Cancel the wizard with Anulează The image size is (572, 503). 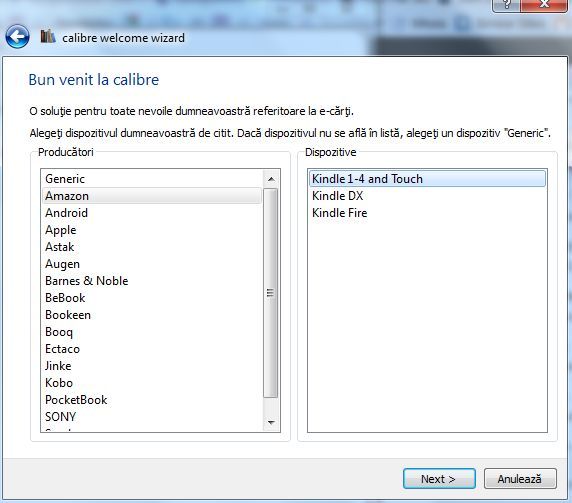[520, 479]
